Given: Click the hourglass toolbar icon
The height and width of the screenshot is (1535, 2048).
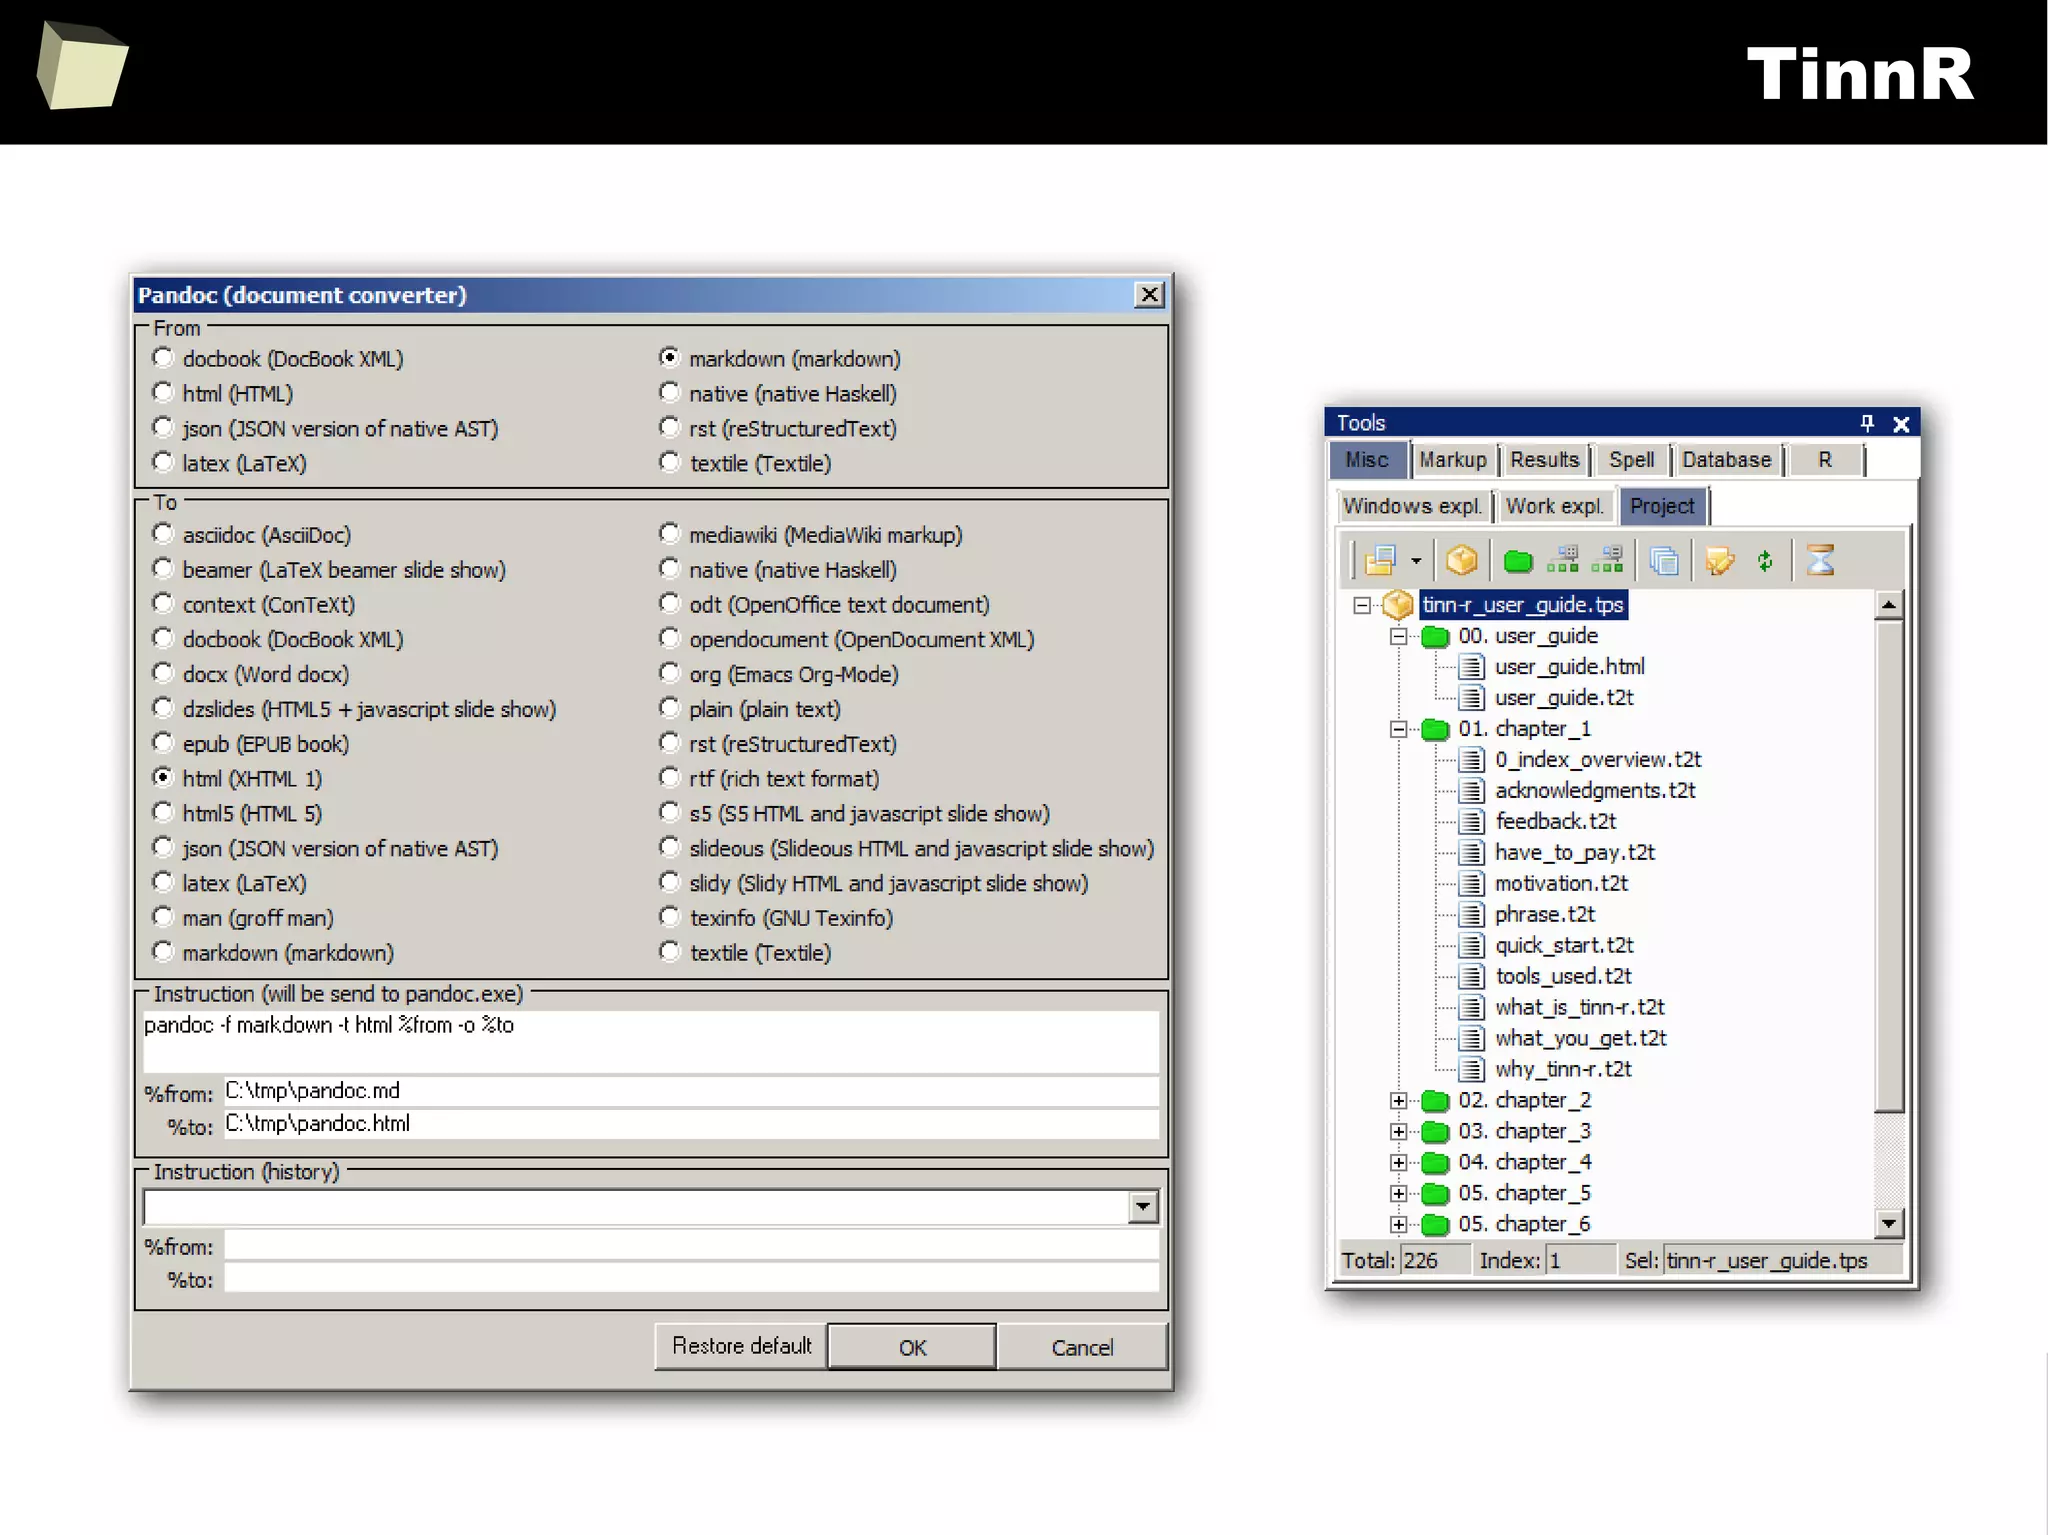Looking at the screenshot, I should pos(1821,561).
